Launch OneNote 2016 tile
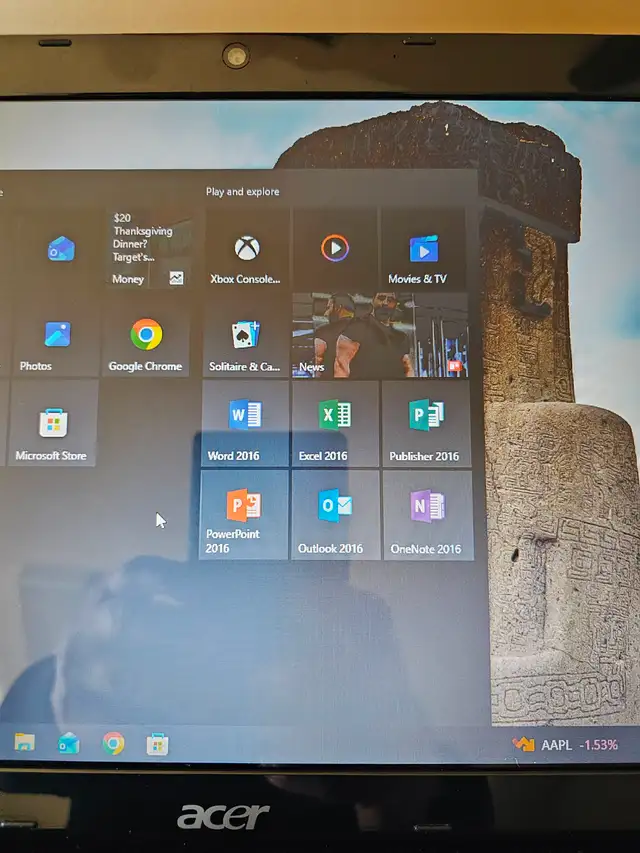Image resolution: width=640 pixels, height=853 pixels. pyautogui.click(x=427, y=515)
